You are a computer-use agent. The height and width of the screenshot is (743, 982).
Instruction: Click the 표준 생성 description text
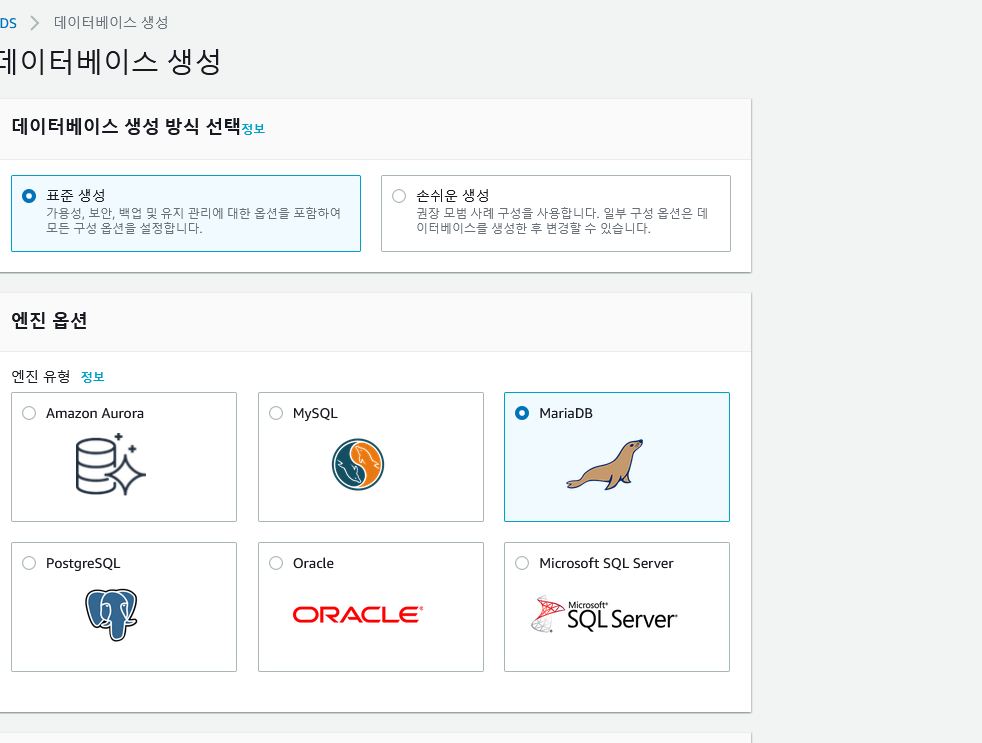[x=193, y=221]
